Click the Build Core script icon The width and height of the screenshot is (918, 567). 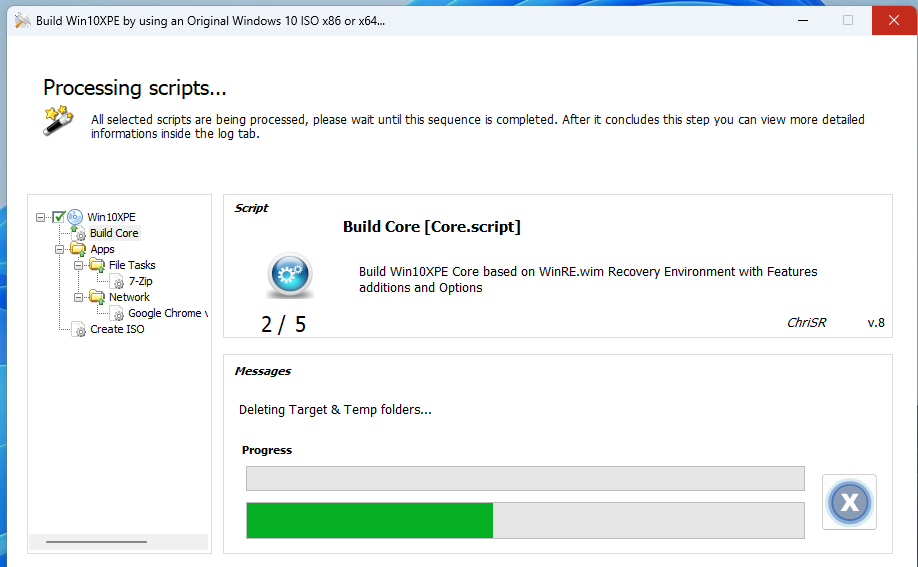(78, 233)
